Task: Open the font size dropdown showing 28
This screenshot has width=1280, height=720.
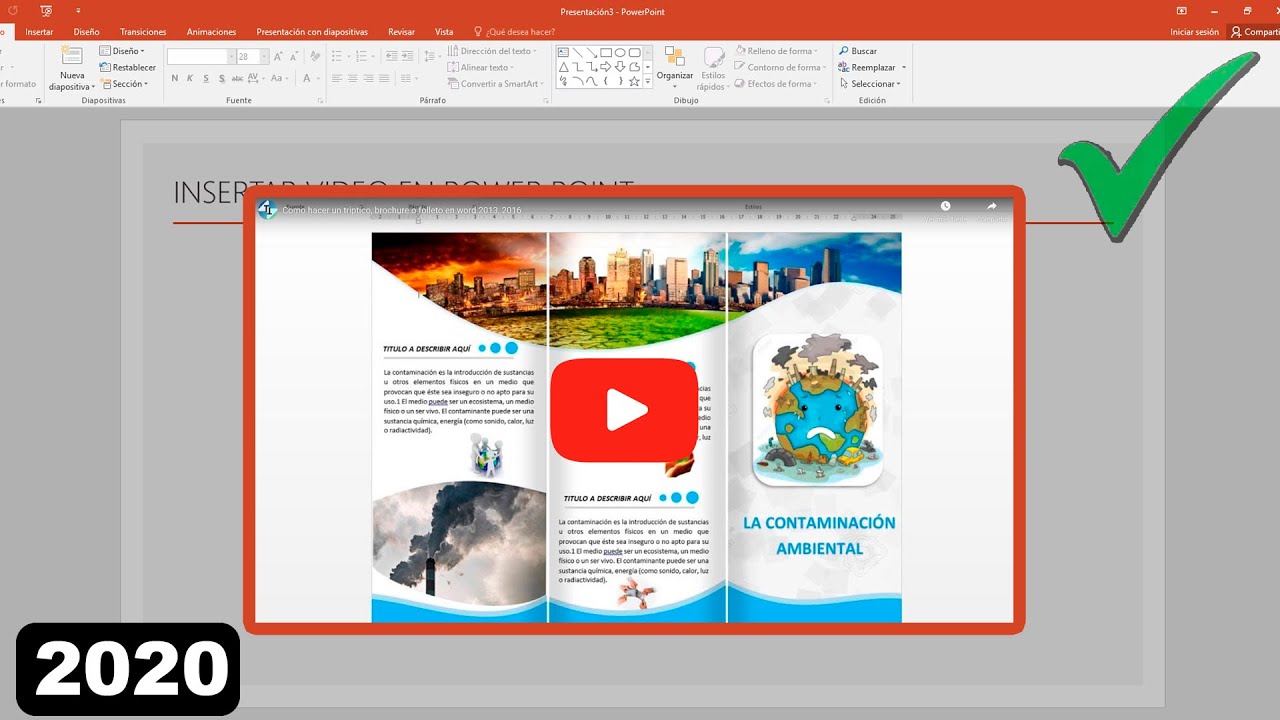Action: click(264, 57)
